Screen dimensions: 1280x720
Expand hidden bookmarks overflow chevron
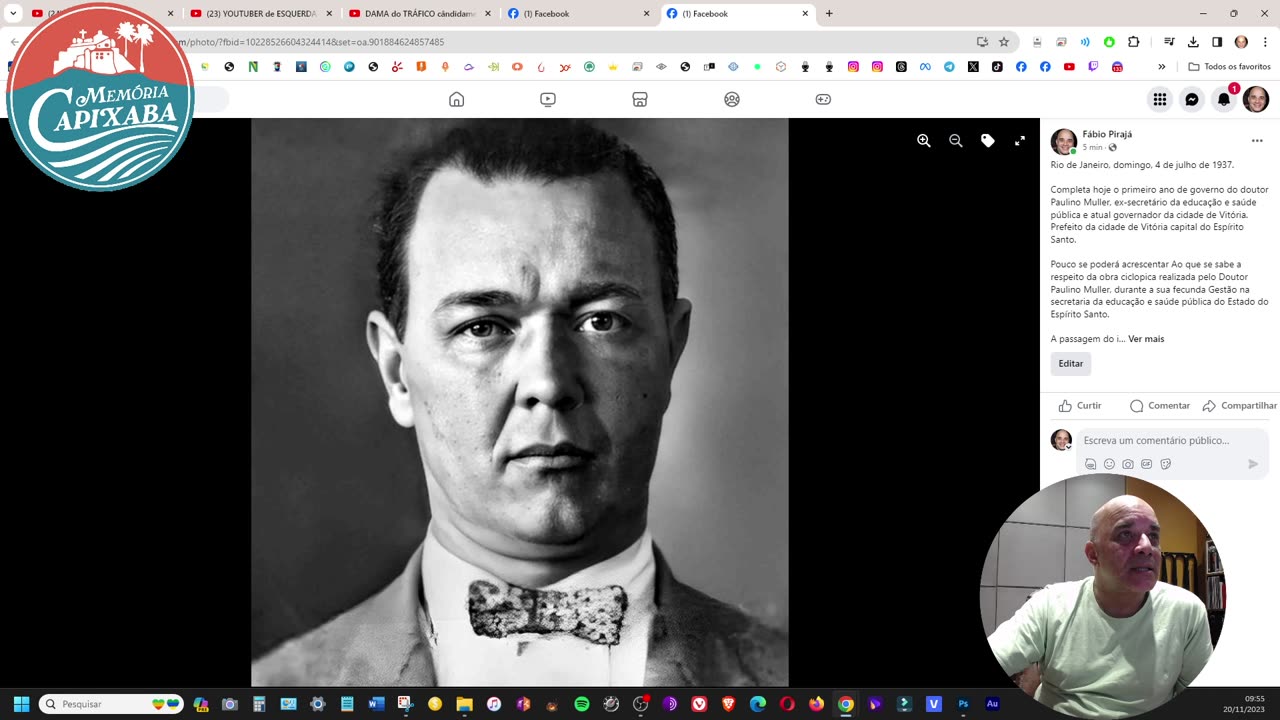click(x=1162, y=67)
